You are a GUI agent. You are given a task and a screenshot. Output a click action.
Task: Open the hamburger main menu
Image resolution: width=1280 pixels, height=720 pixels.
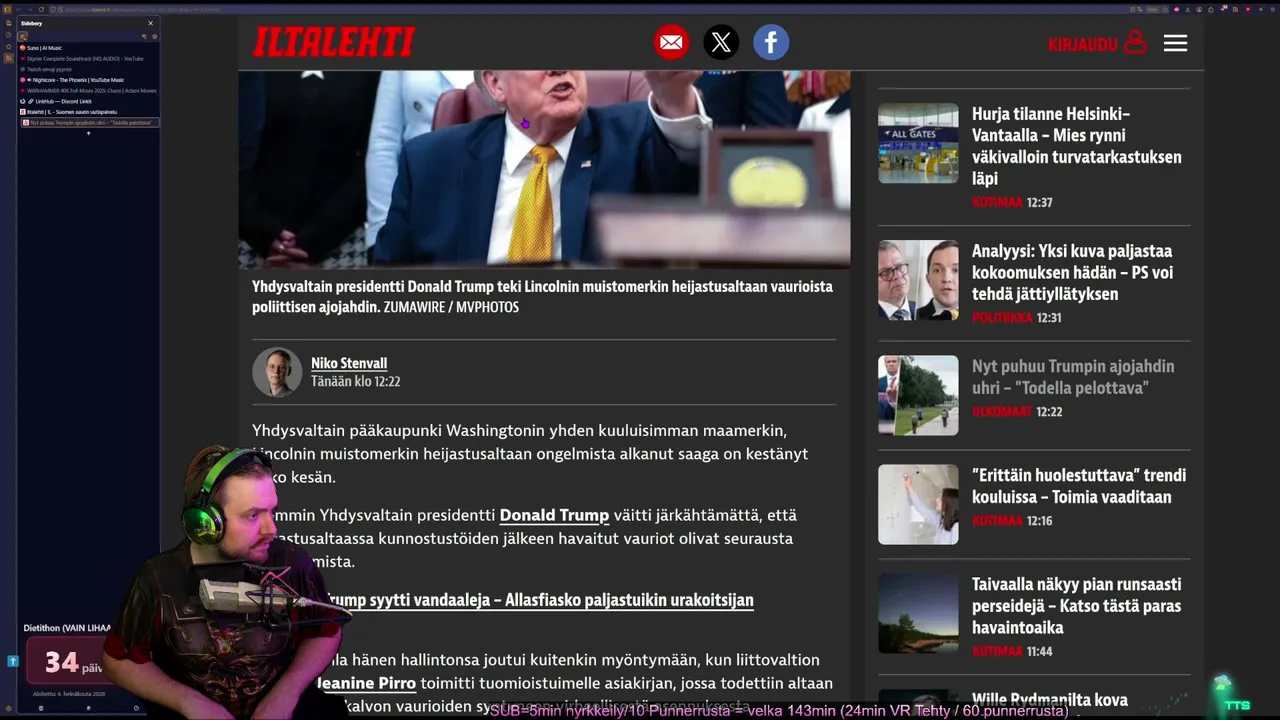[1175, 43]
